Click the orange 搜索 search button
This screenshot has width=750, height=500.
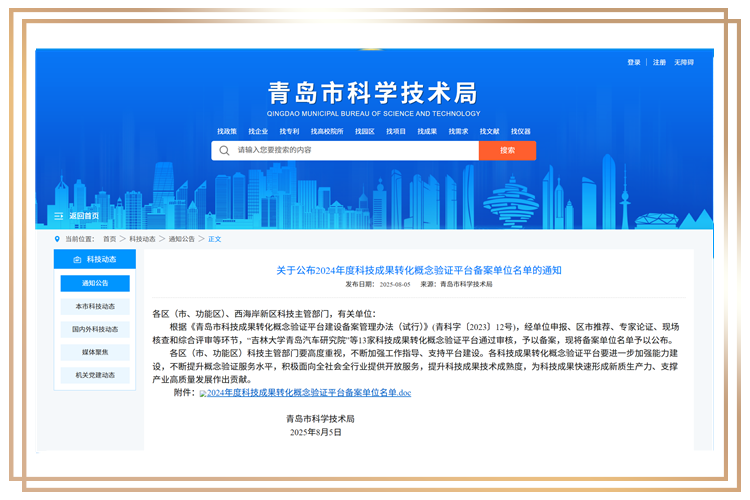pyautogui.click(x=507, y=150)
